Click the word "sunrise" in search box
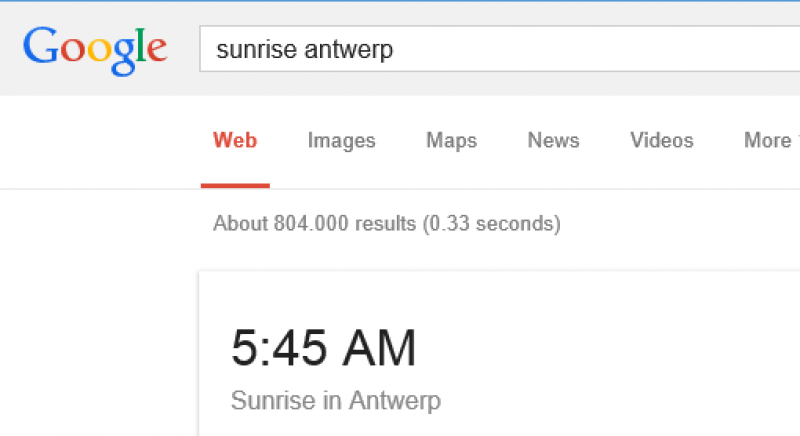800x436 pixels. (250, 50)
